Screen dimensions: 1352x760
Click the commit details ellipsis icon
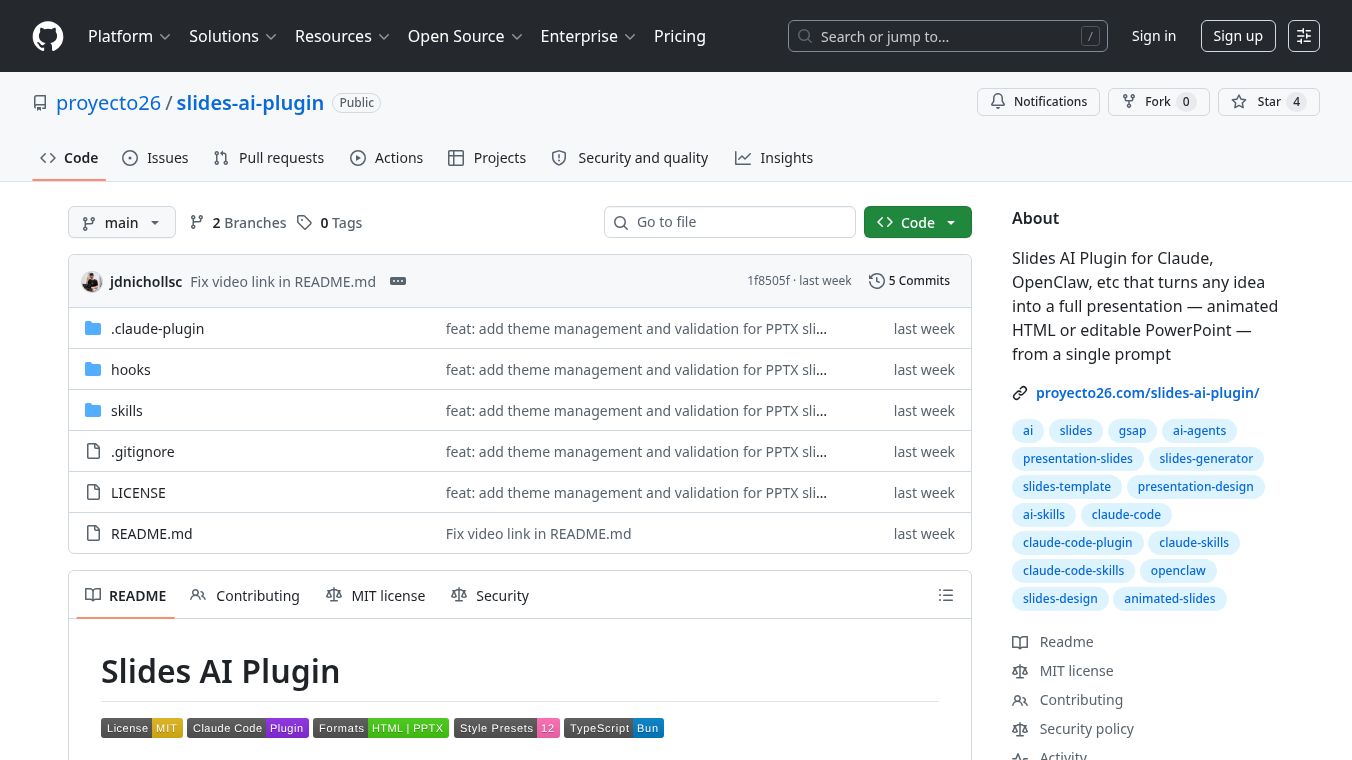[398, 281]
